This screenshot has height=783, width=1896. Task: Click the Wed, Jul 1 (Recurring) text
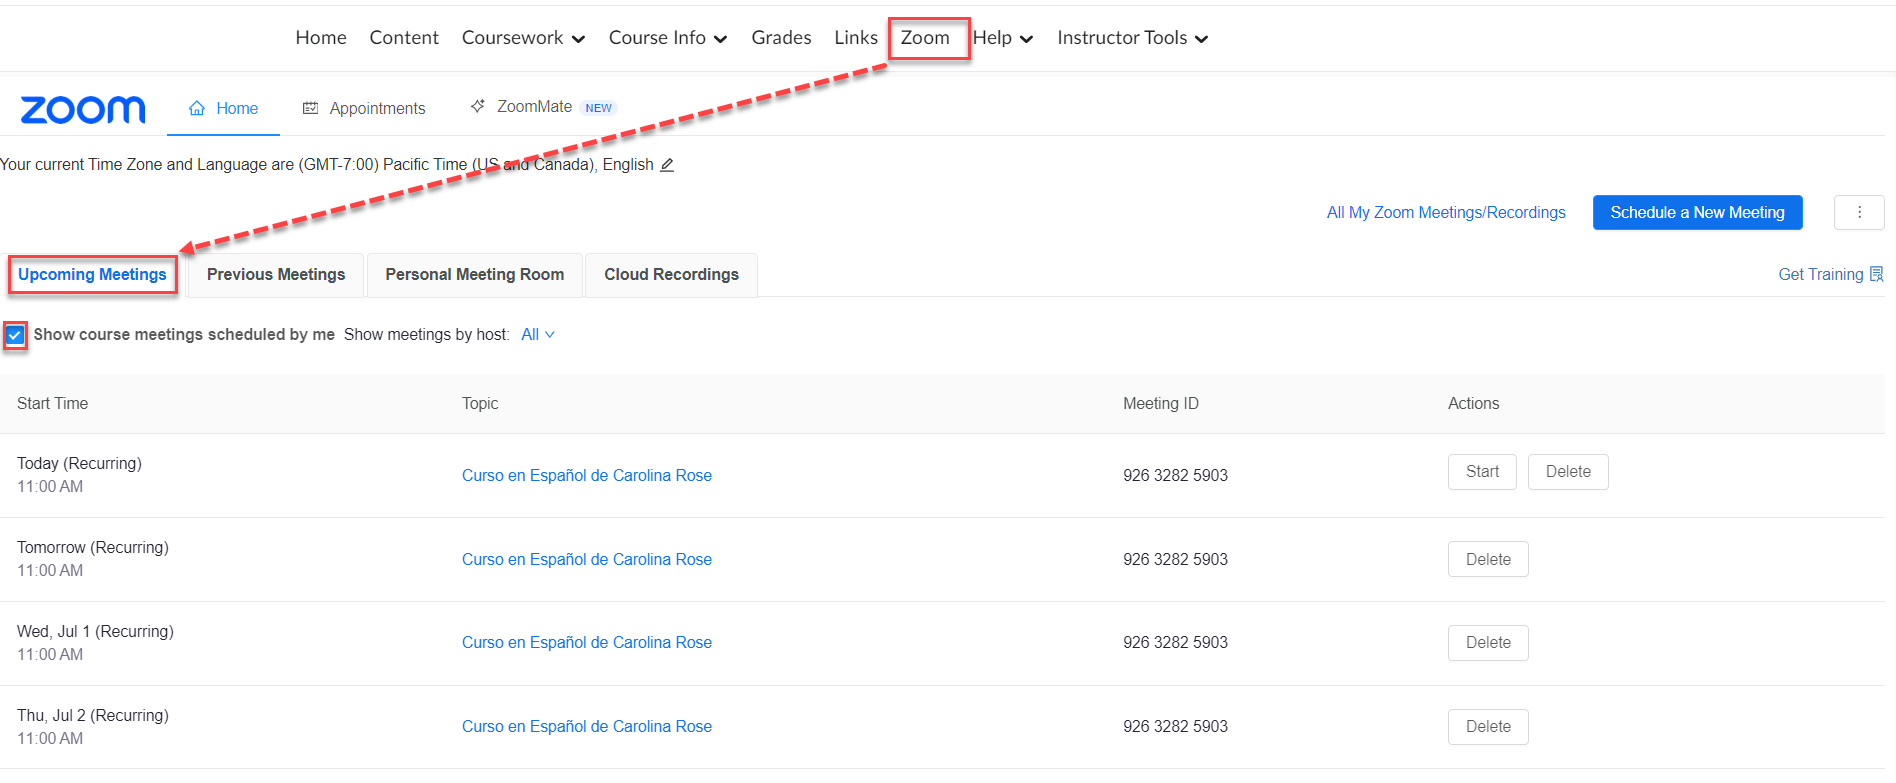(95, 632)
